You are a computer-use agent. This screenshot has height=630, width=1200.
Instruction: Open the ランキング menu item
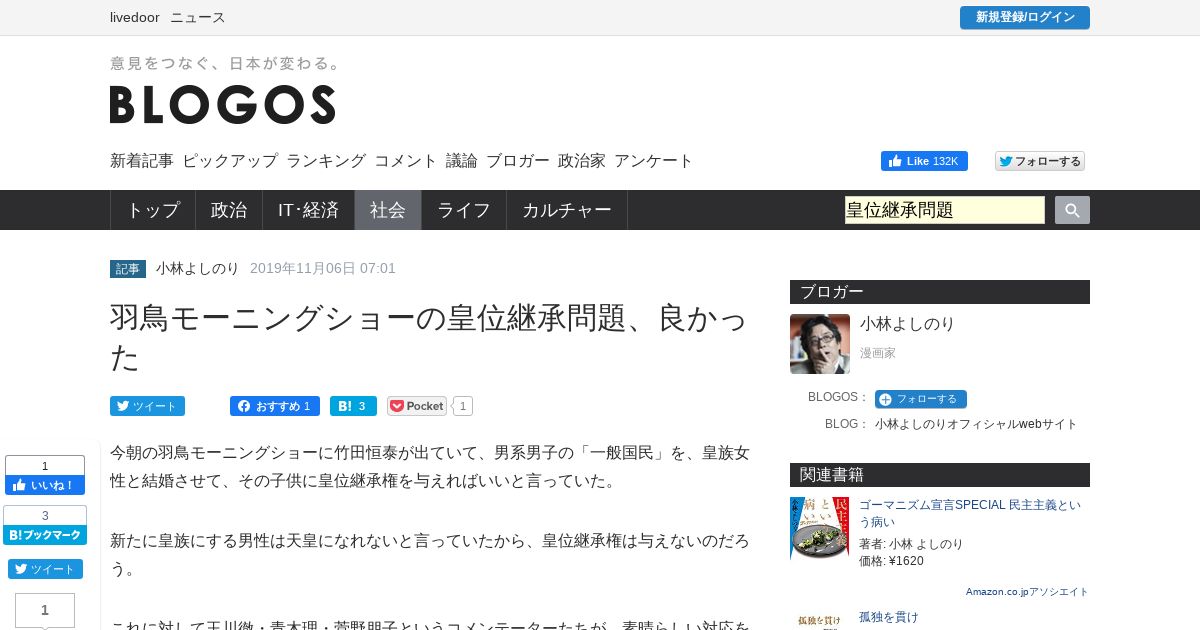[x=326, y=161]
